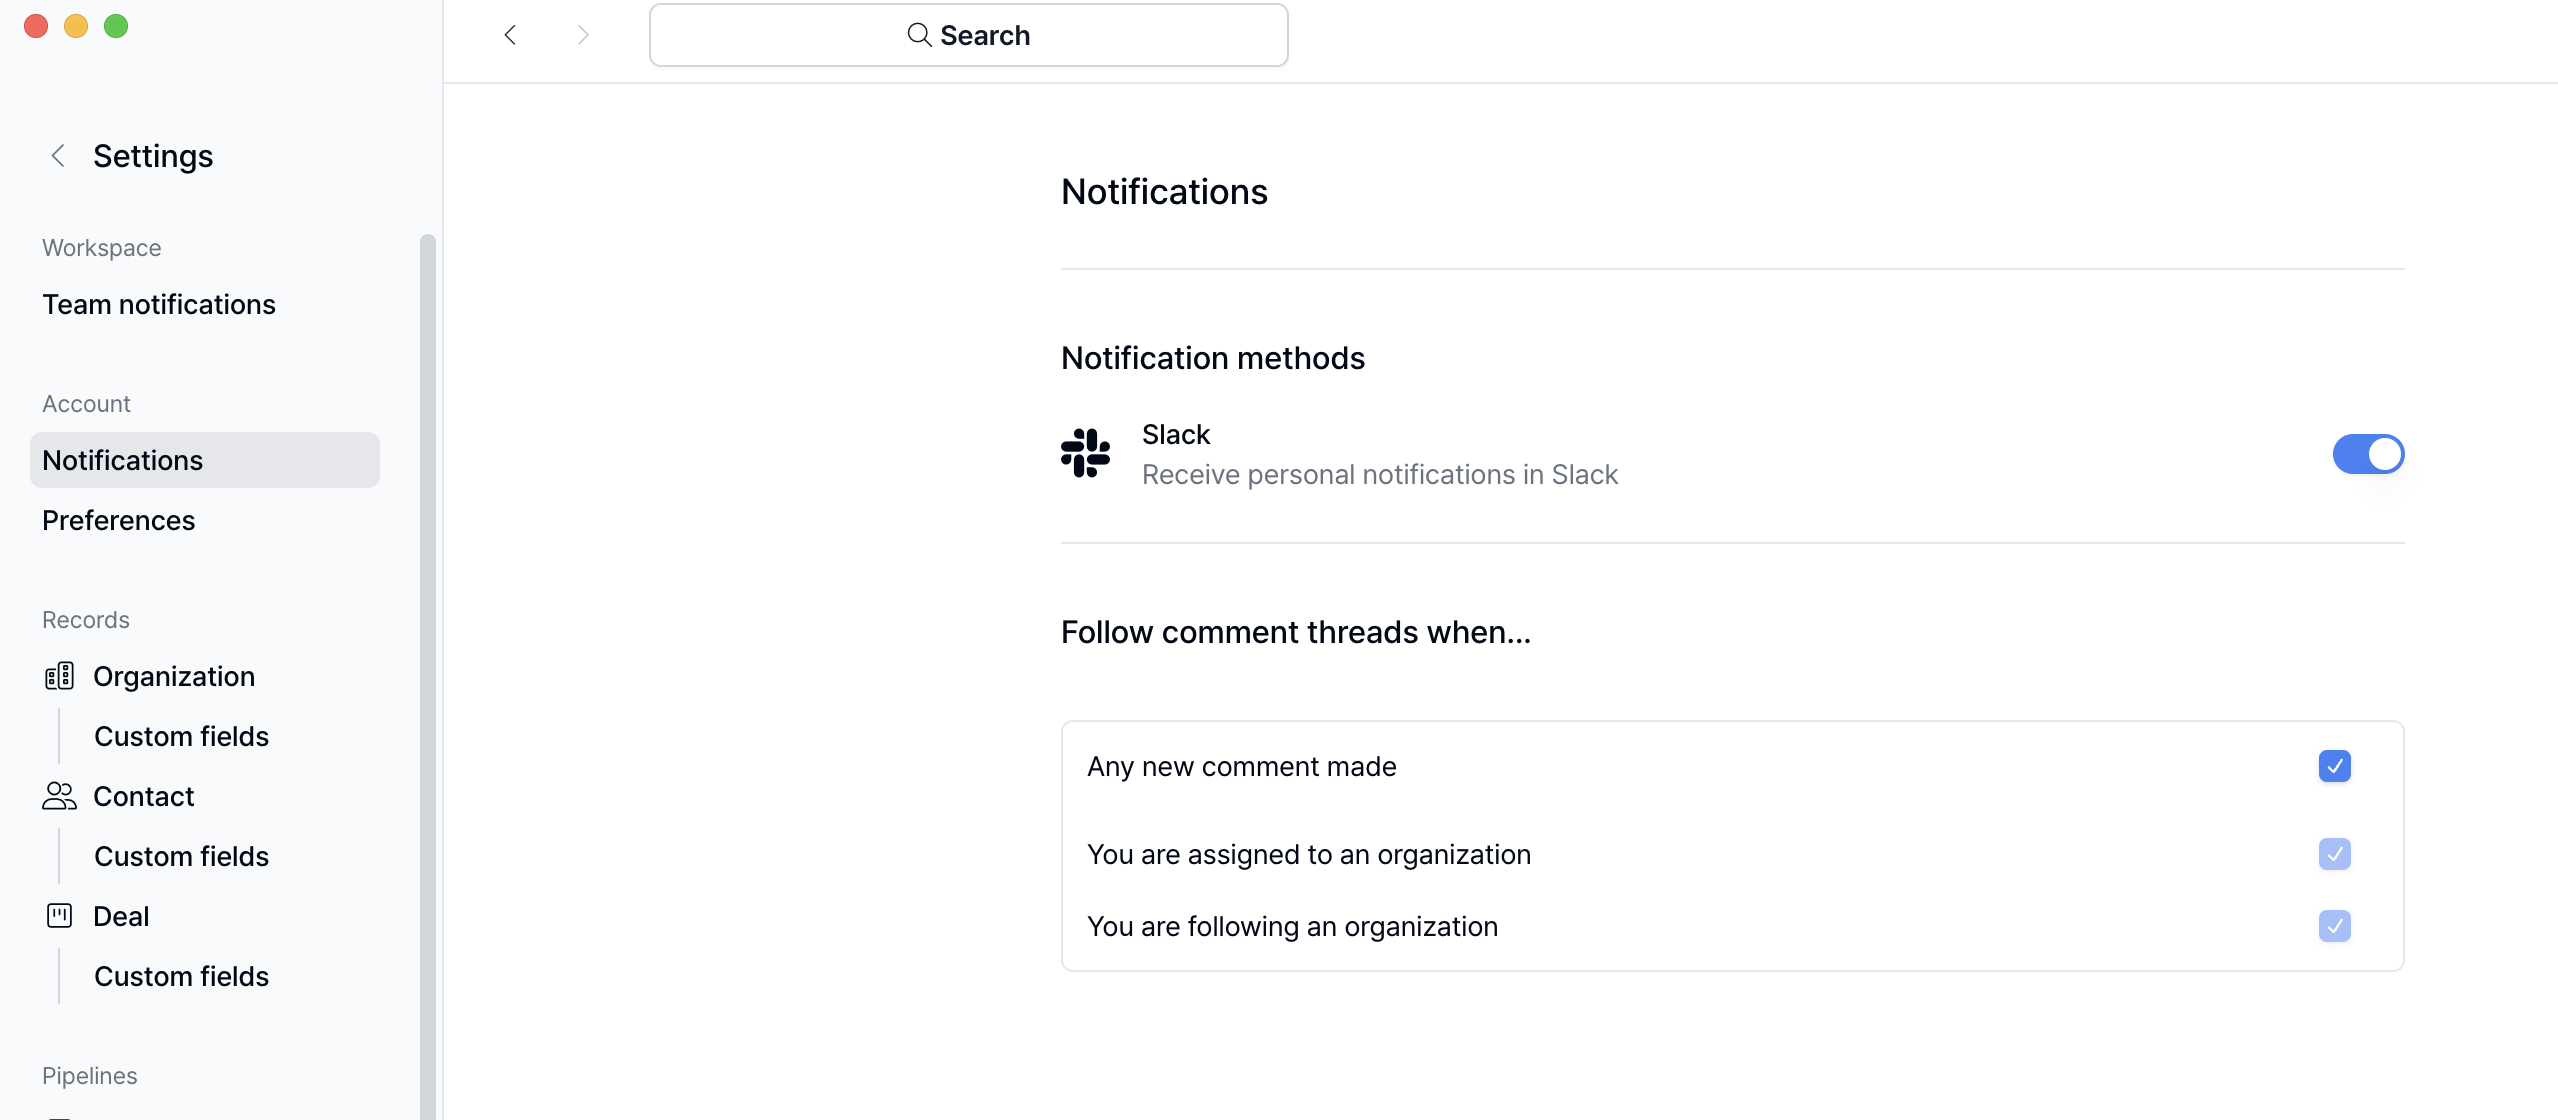The width and height of the screenshot is (2558, 1120).
Task: Click the Search input field
Action: (x=968, y=35)
